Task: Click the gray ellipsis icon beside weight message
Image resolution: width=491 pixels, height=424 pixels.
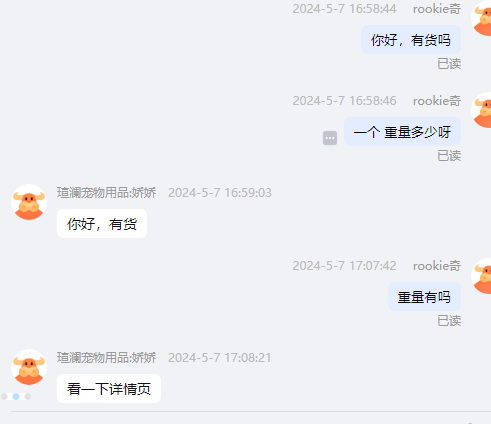Action: coord(330,138)
